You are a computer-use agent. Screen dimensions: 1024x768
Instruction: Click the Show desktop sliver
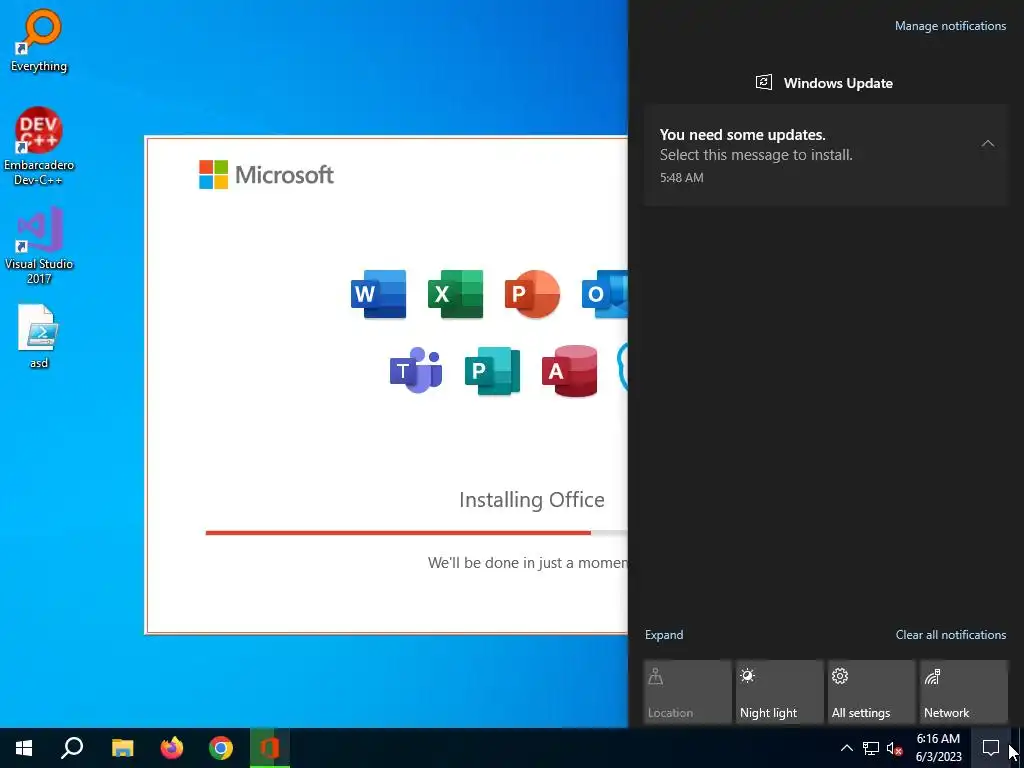[x=1020, y=748]
